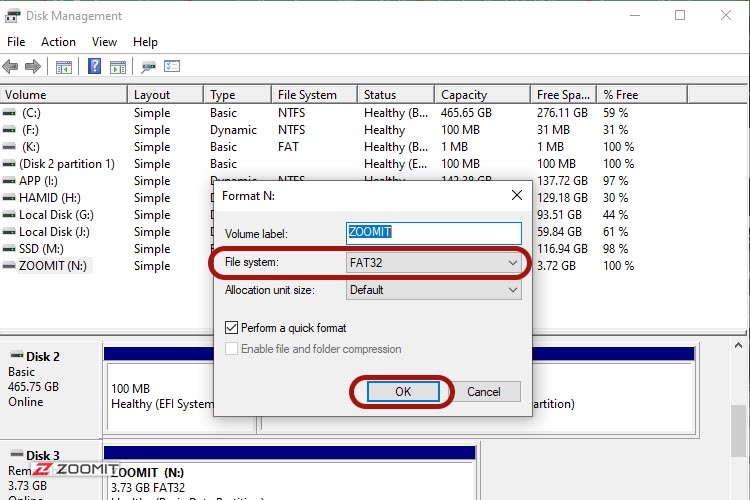The height and width of the screenshot is (500, 750).
Task: Expand the Allocation unit size dropdown
Action: (433, 290)
